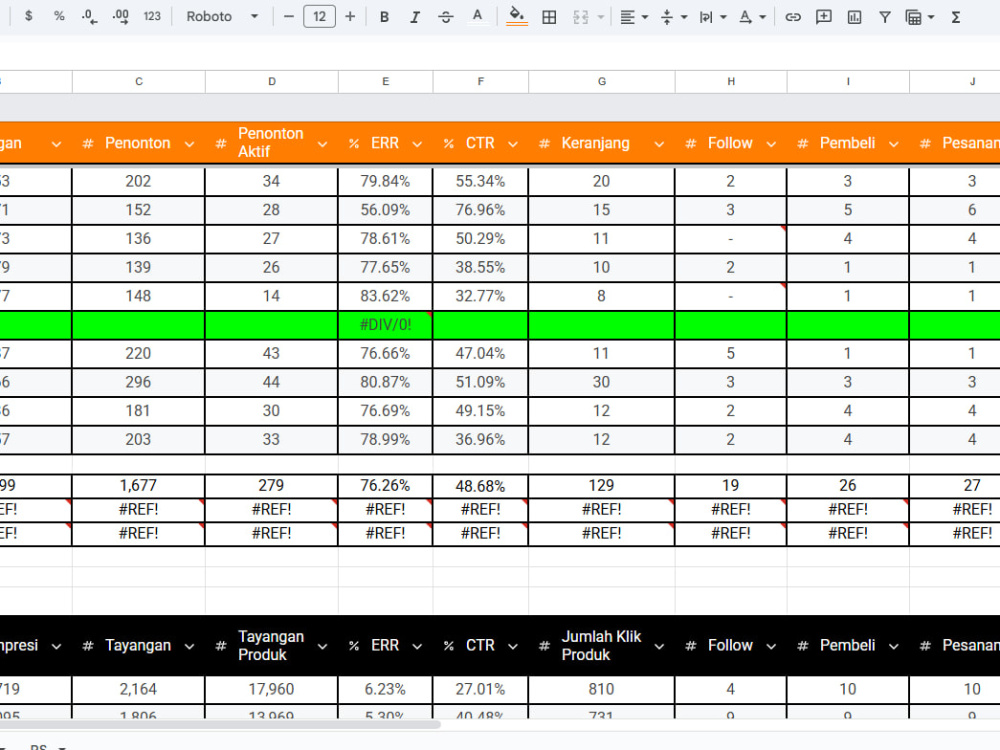Image resolution: width=1000 pixels, height=750 pixels.
Task: Open more number formats (123)
Action: pyautogui.click(x=152, y=17)
